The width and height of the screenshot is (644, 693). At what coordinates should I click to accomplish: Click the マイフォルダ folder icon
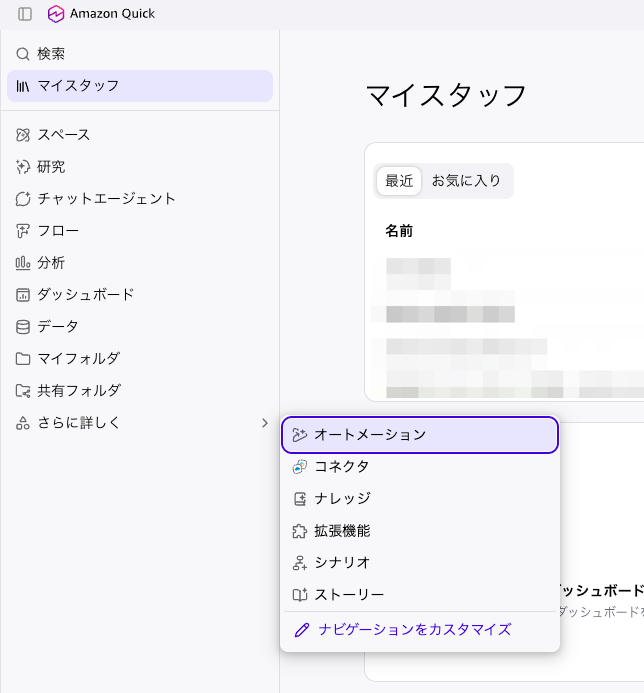click(x=23, y=359)
